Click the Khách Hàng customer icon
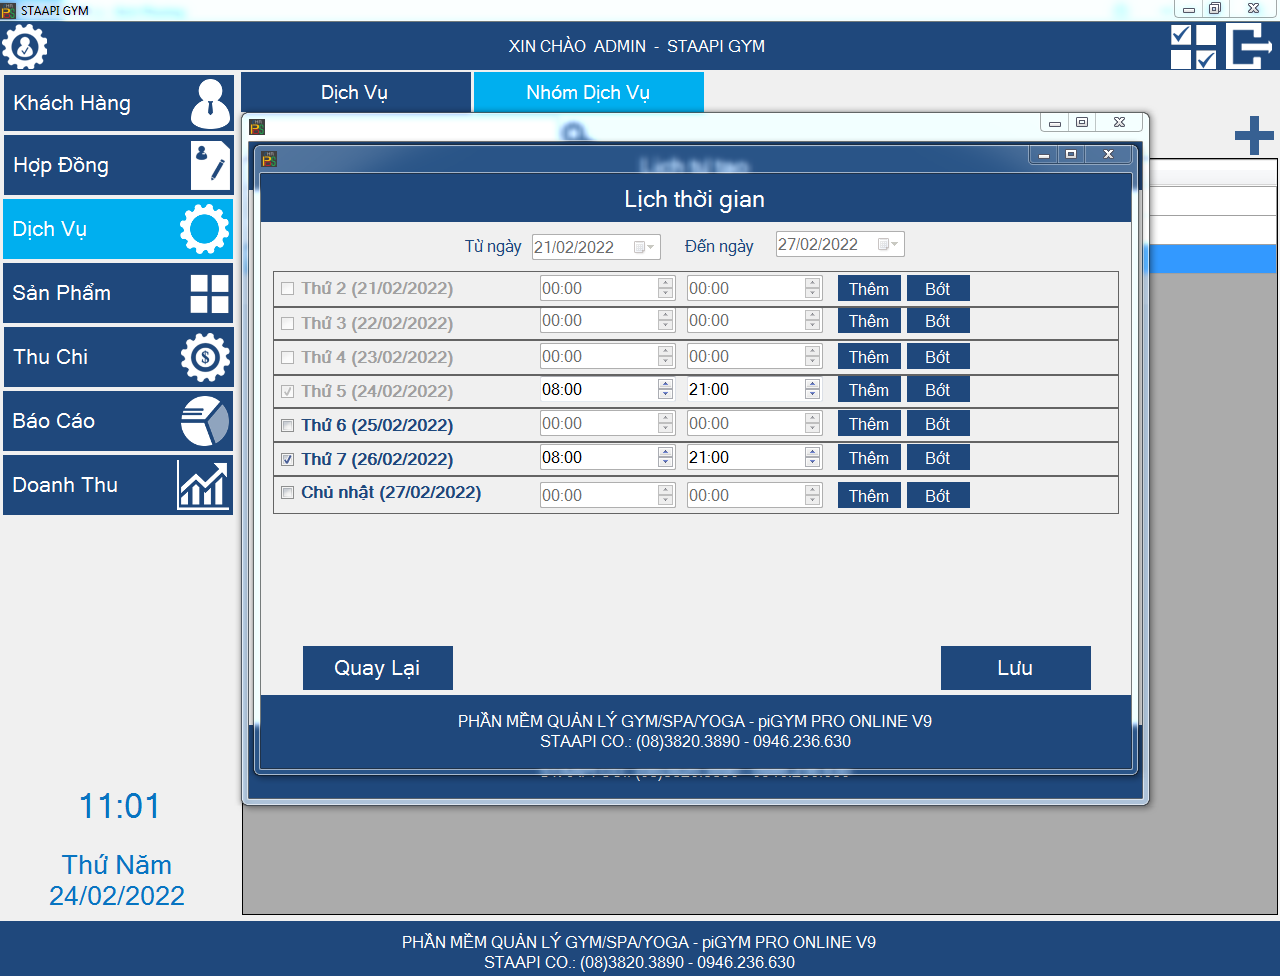The image size is (1280, 976). tap(210, 103)
